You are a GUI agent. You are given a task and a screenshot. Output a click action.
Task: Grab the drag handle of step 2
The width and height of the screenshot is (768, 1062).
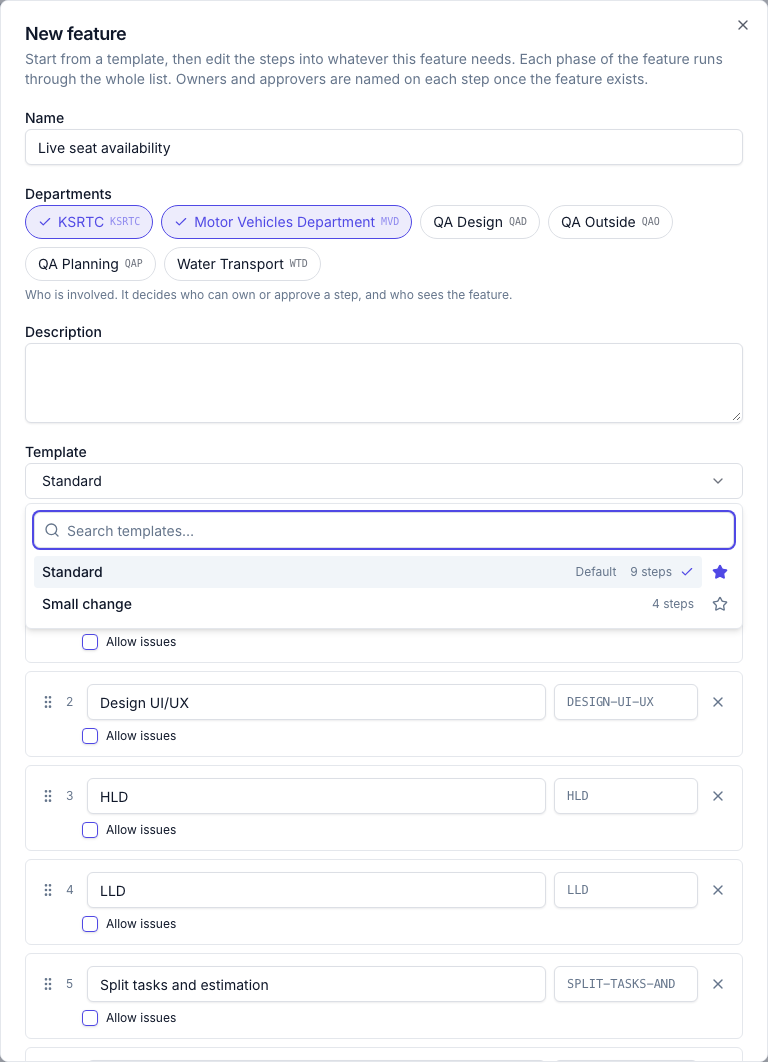point(48,702)
